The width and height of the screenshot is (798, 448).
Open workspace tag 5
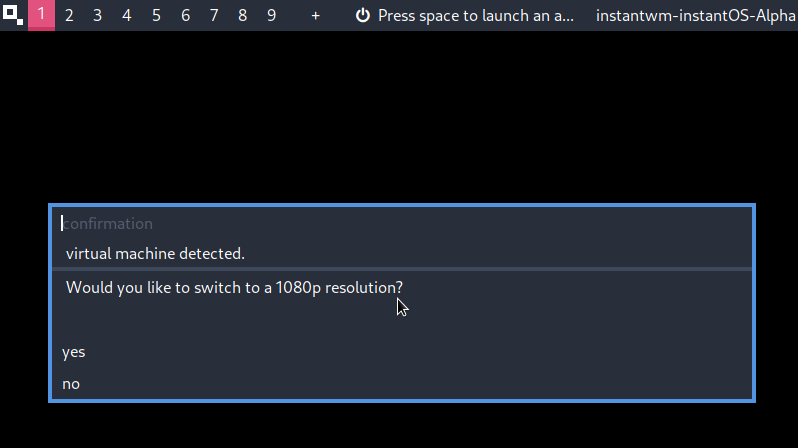[x=156, y=16]
